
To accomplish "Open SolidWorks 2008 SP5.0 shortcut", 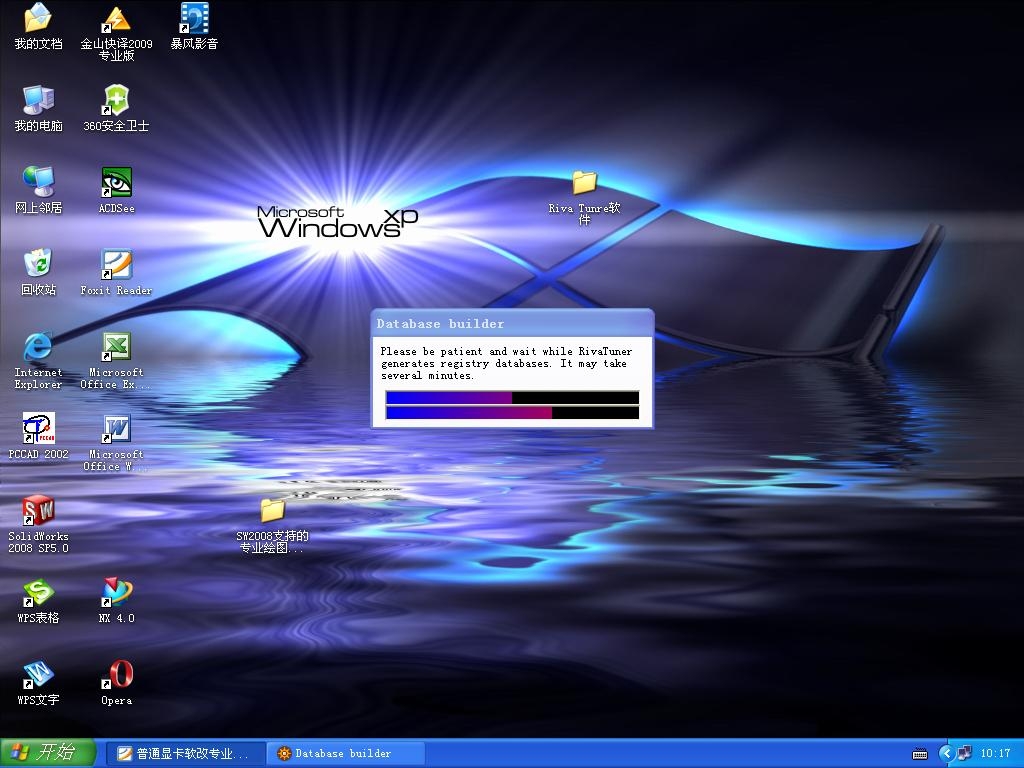I will coord(38,524).
